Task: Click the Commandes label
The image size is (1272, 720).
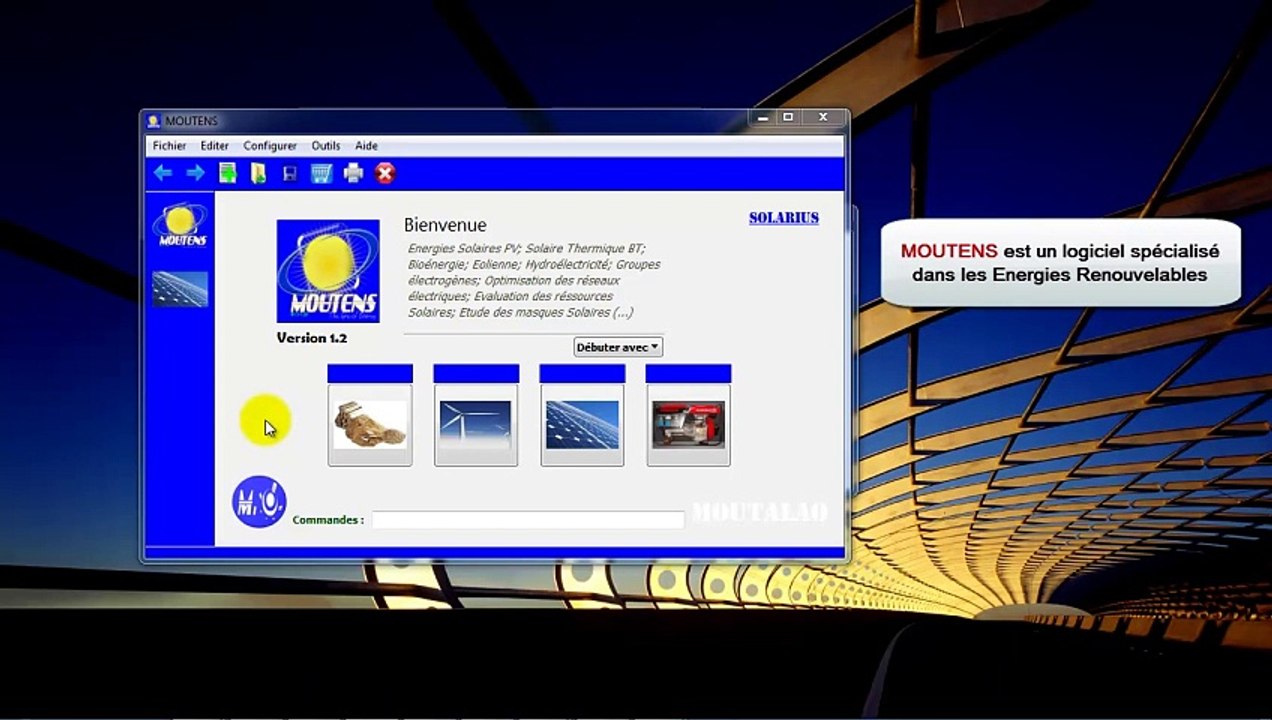Action: pyautogui.click(x=328, y=520)
